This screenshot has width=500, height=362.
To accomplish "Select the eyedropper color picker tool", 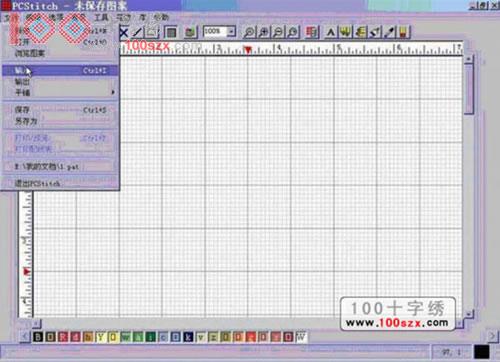I will 390,32.
